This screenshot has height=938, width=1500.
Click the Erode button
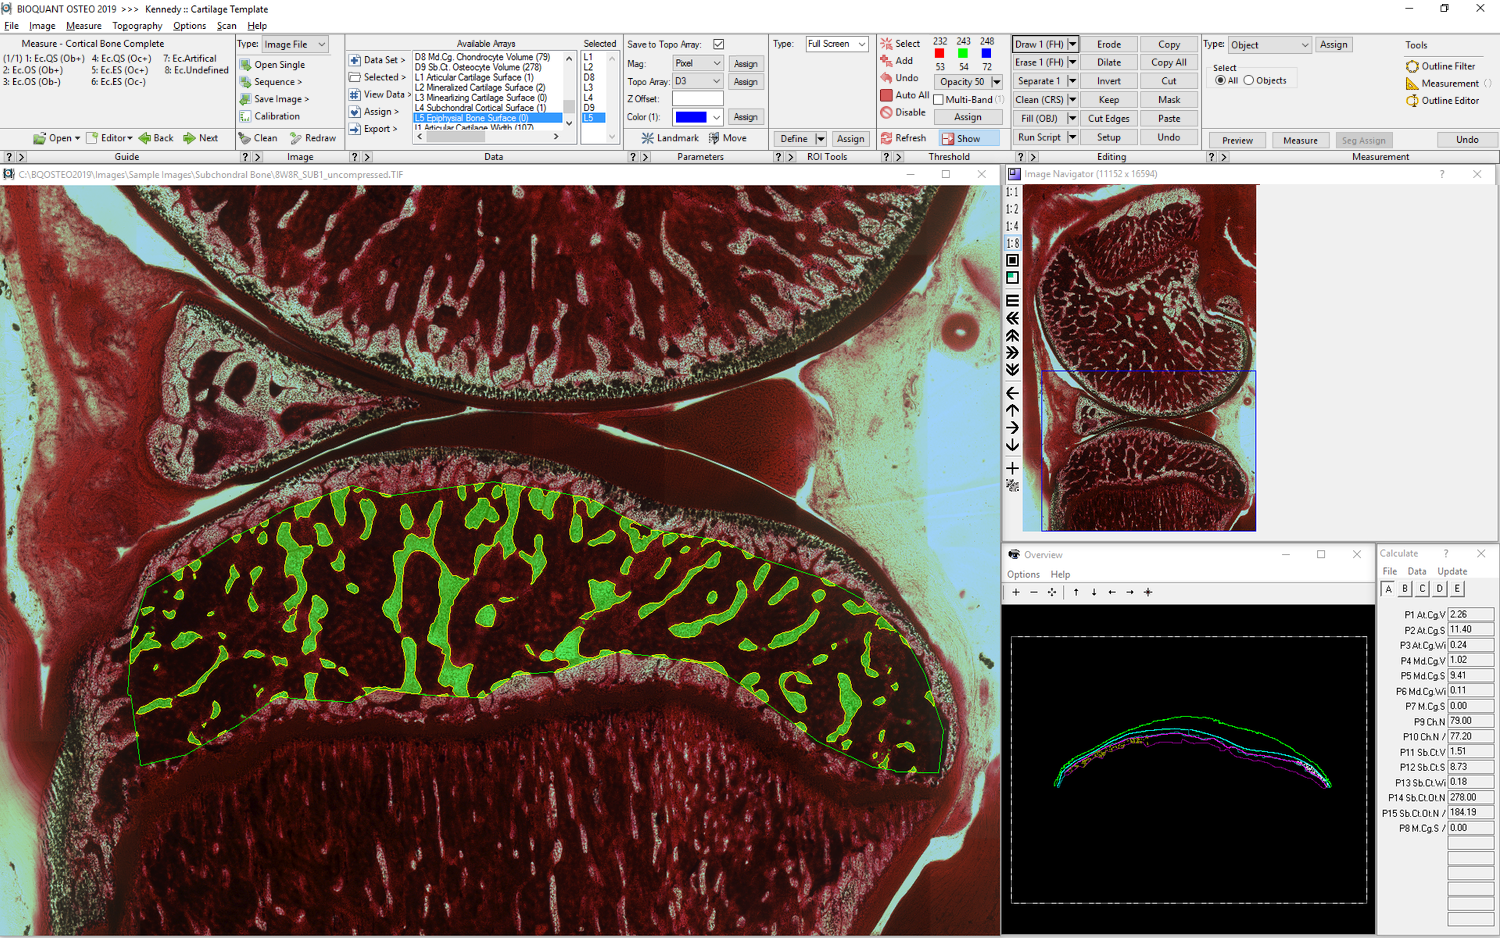pyautogui.click(x=1108, y=44)
